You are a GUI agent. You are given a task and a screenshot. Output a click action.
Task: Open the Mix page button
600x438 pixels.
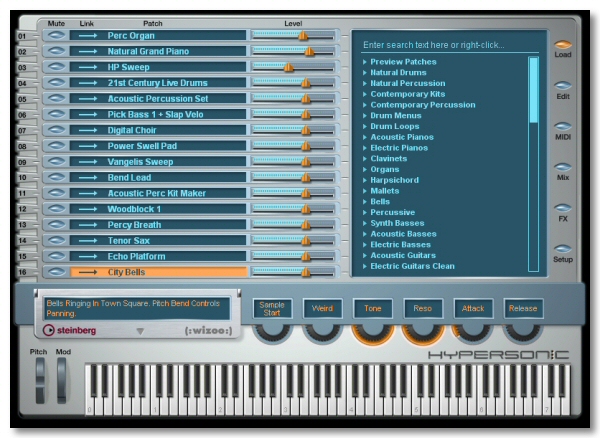tap(563, 167)
